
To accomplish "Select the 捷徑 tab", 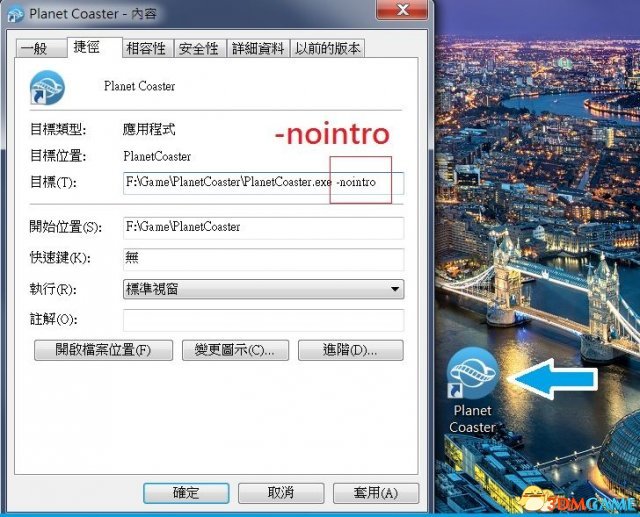I will click(95, 47).
